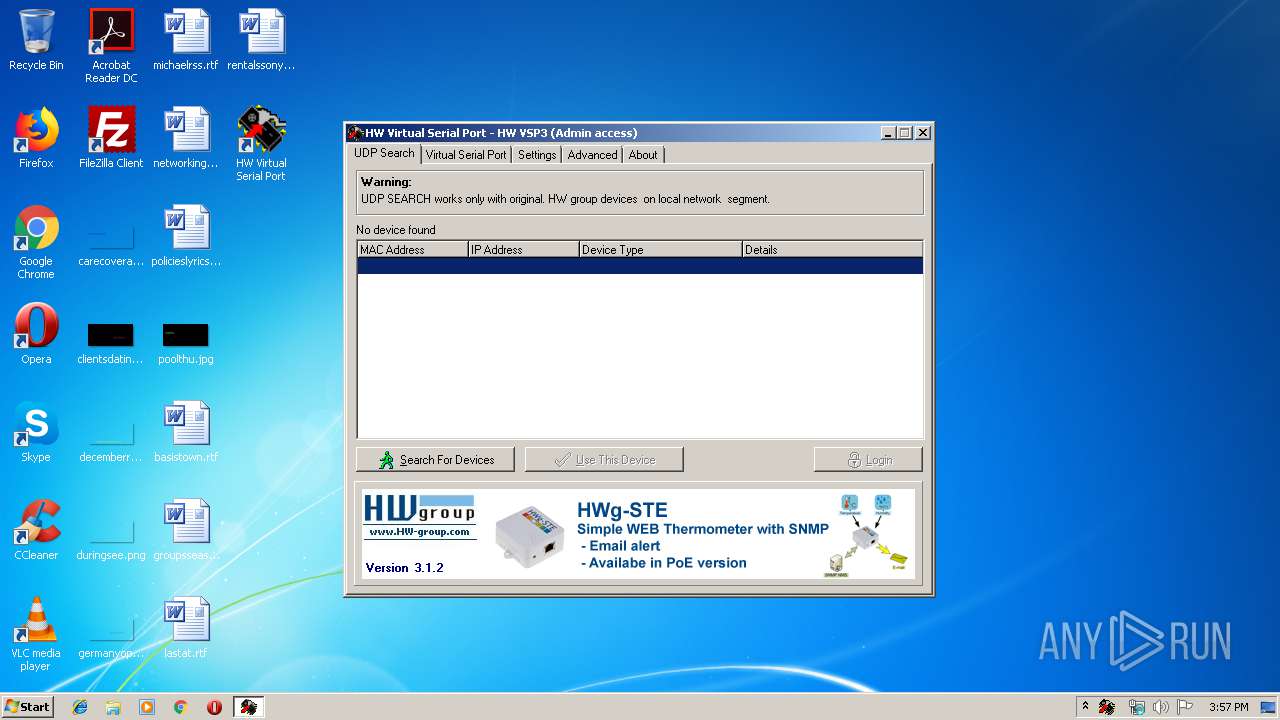Open Opera from the taskbar
Screen dimensions: 1280x720
(x=214, y=707)
